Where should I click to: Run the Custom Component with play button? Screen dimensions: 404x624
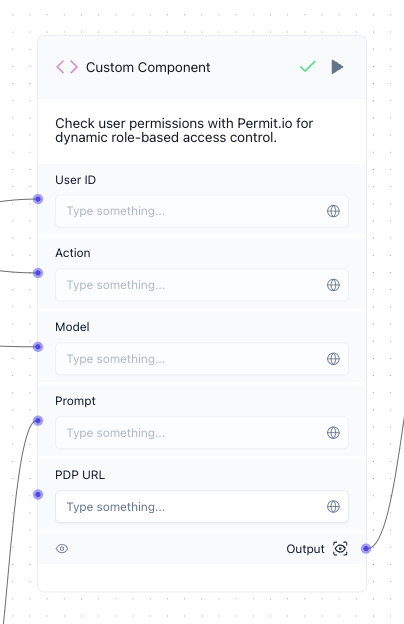tap(337, 67)
